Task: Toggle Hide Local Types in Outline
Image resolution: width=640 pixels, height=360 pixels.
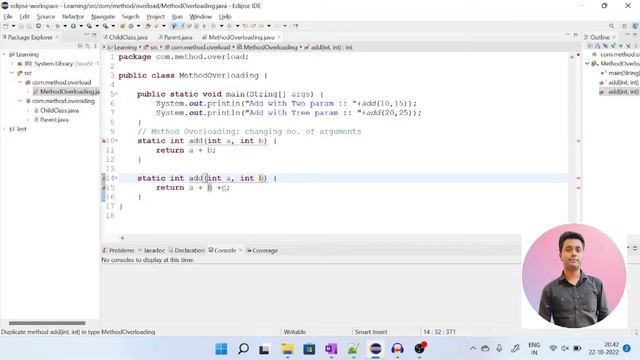Action: pyautogui.click(x=628, y=46)
